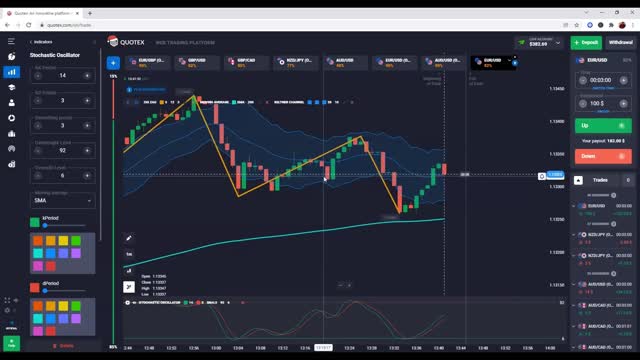Viewport: 640px width, 360px height.
Task: Increase the trade time 00:03:00
Action: 623,80
